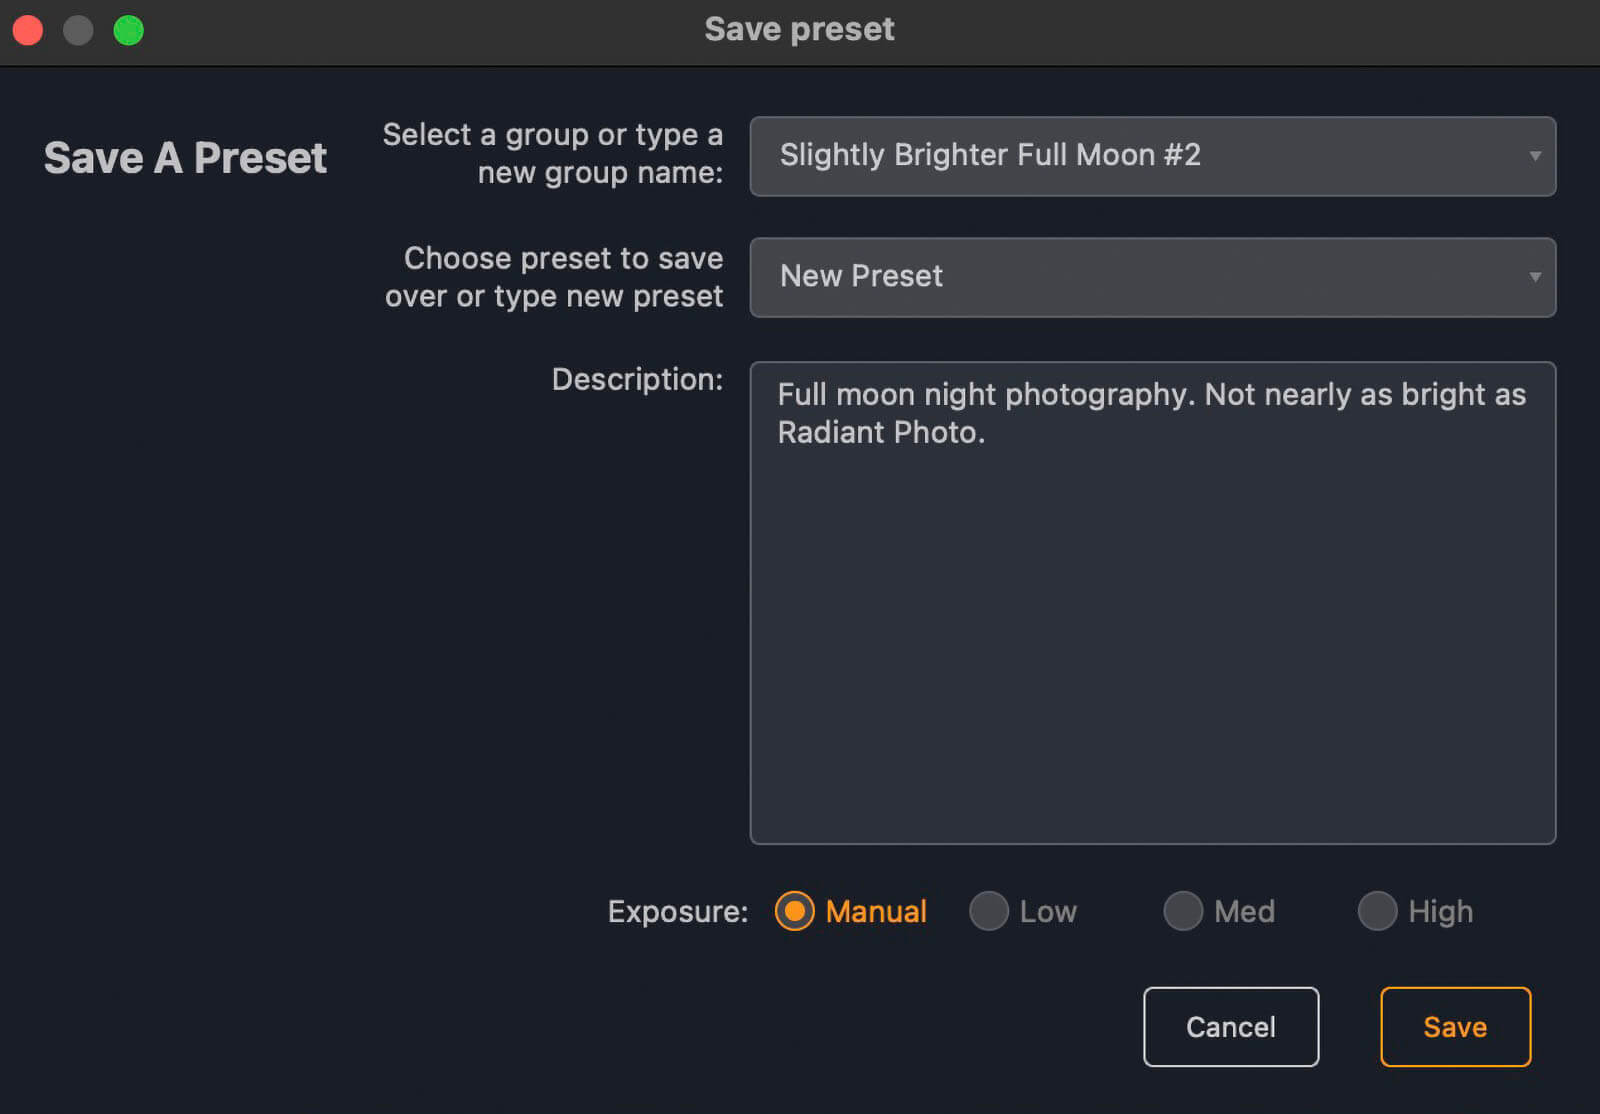This screenshot has width=1600, height=1114.
Task: Click the Save A Preset heading
Action: 186,158
